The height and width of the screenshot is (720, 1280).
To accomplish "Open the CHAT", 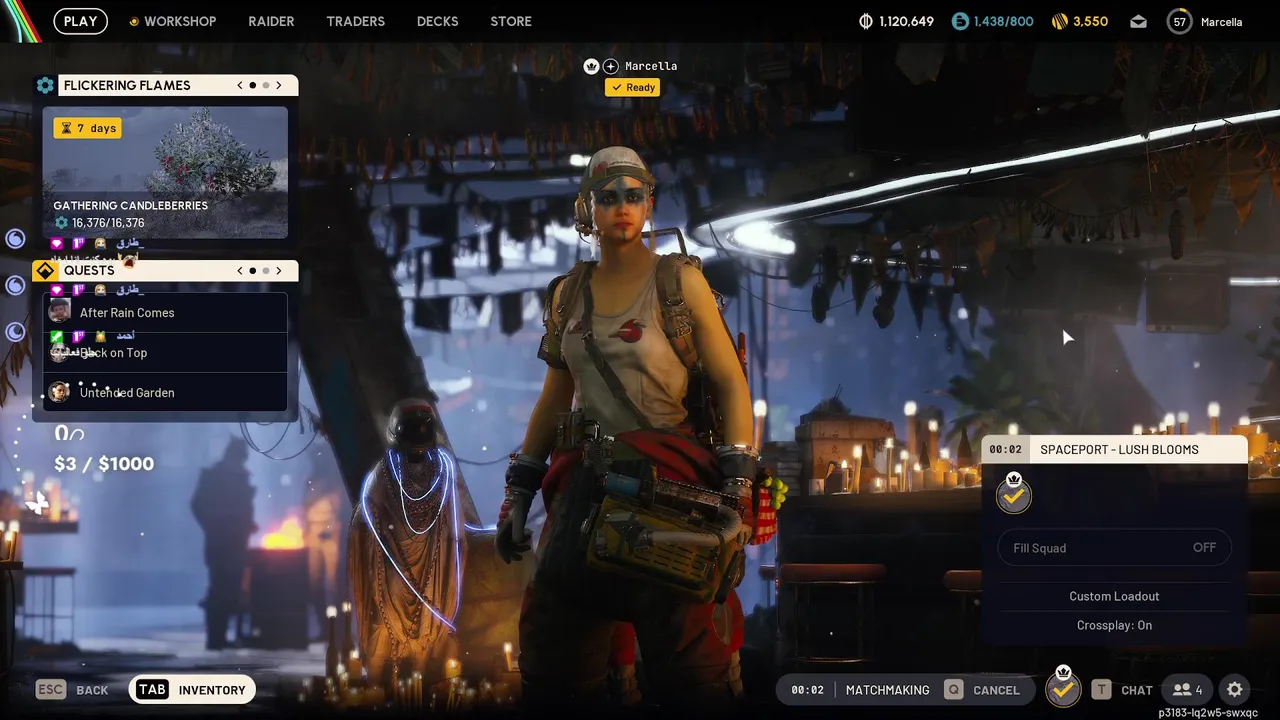I will point(1122,690).
